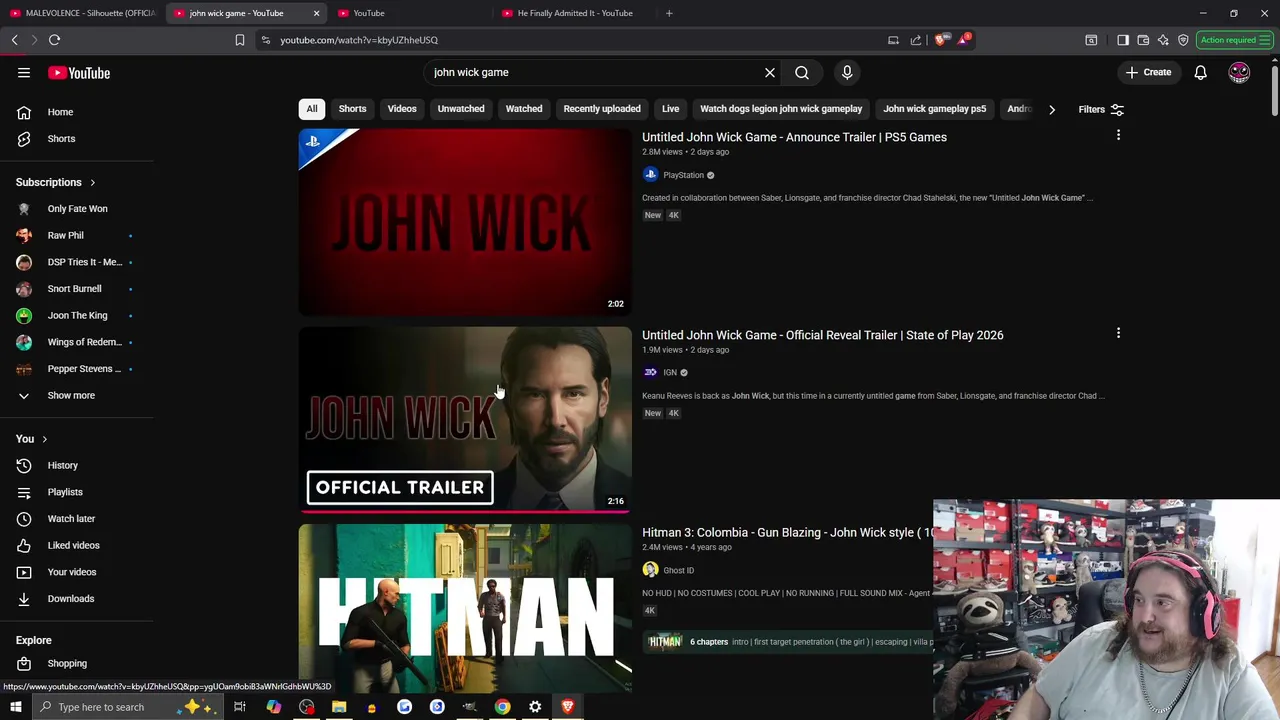Open Hitman 3 Colombia Gun Blazing title
This screenshot has height=720, width=1280.
[x=787, y=533]
